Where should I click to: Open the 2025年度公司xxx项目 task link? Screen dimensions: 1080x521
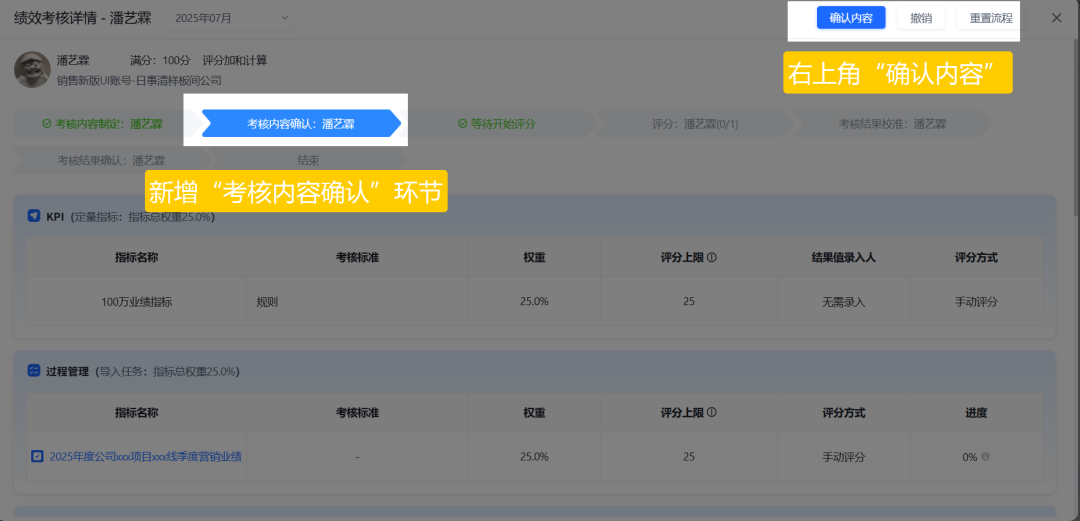146,457
